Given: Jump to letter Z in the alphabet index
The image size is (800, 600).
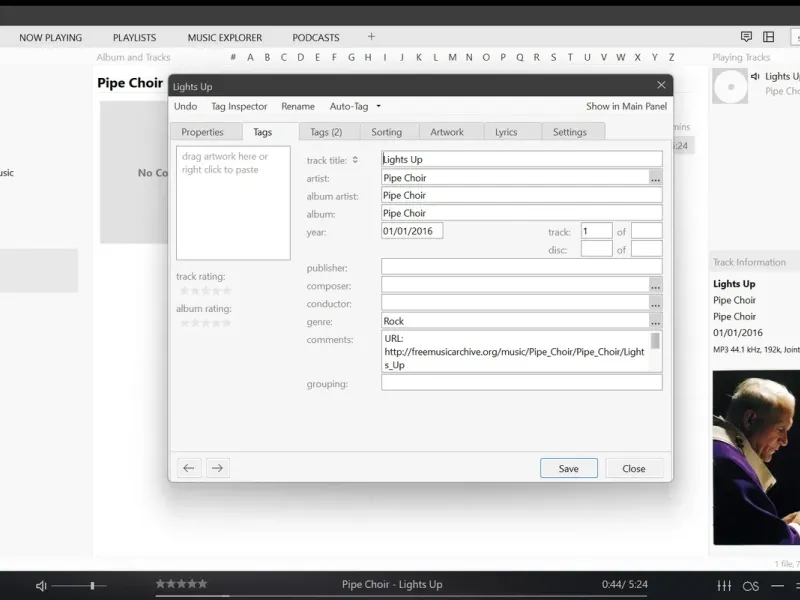Looking at the screenshot, I should [671, 58].
